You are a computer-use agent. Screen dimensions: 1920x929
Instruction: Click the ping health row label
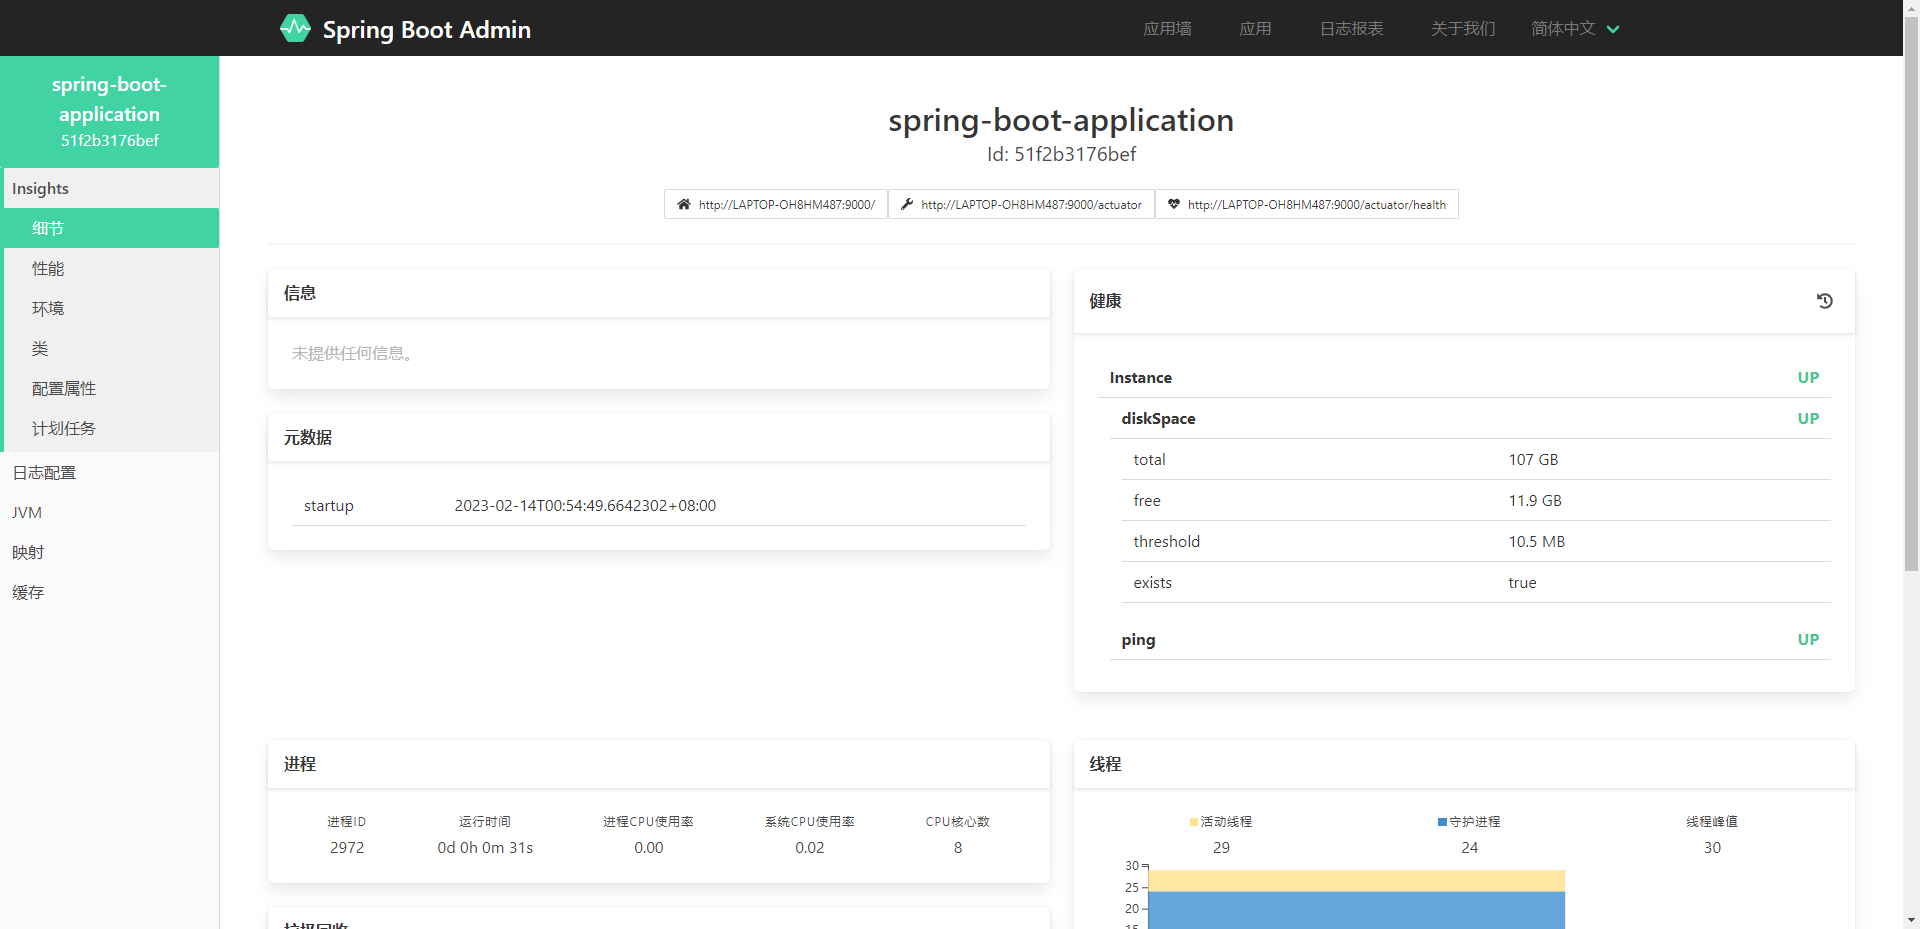pos(1138,640)
